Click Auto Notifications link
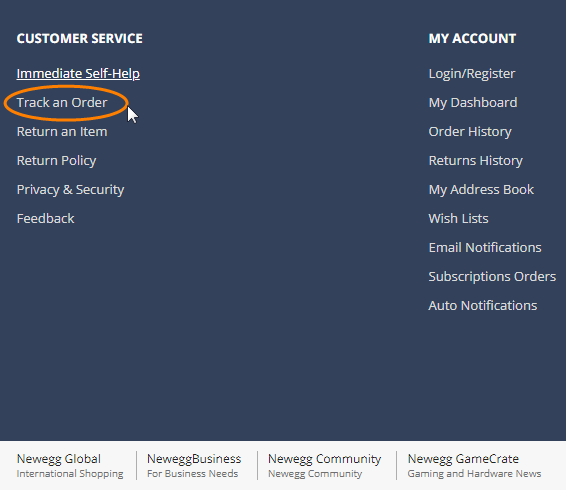The height and width of the screenshot is (491, 566). point(483,305)
